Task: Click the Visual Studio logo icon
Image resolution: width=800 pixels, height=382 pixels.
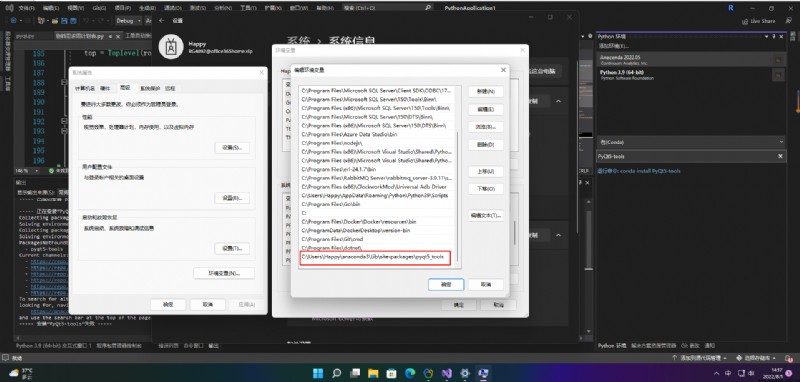Action: click(x=9, y=8)
